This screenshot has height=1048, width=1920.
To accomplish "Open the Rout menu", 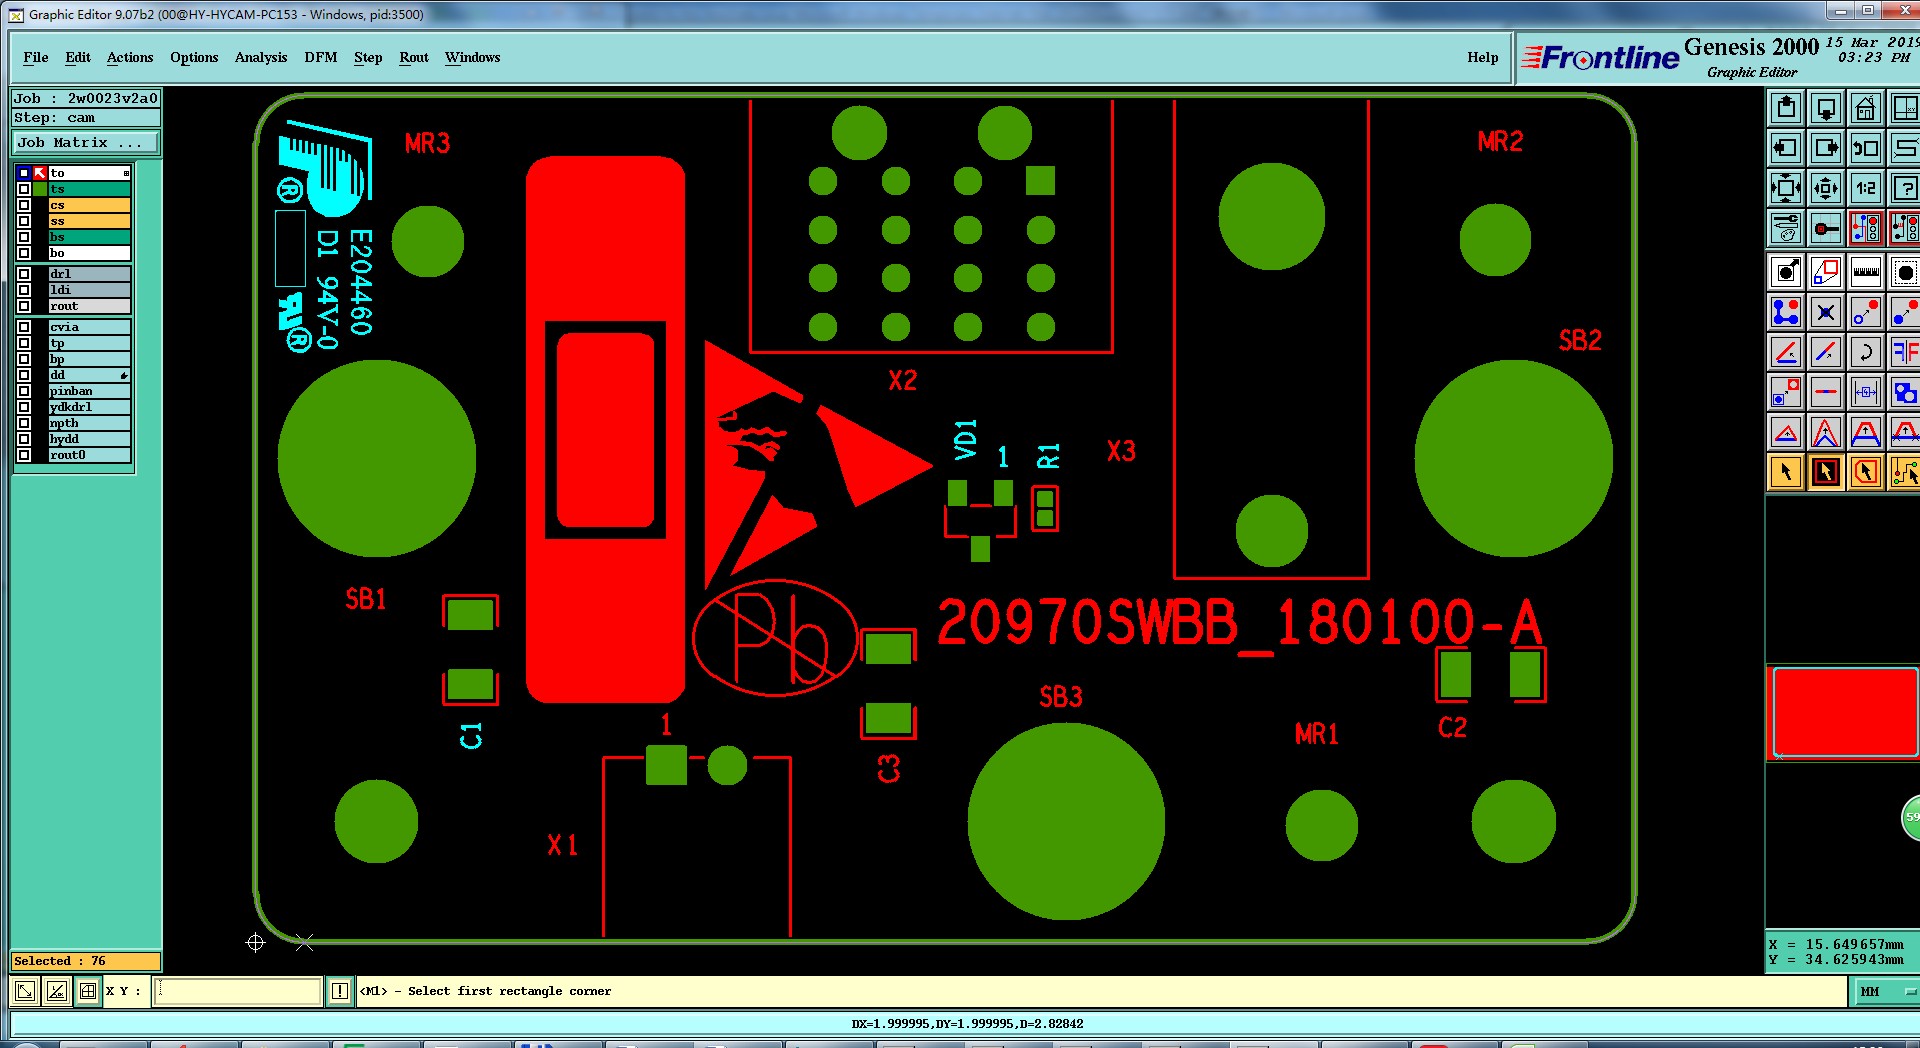I will coord(414,57).
